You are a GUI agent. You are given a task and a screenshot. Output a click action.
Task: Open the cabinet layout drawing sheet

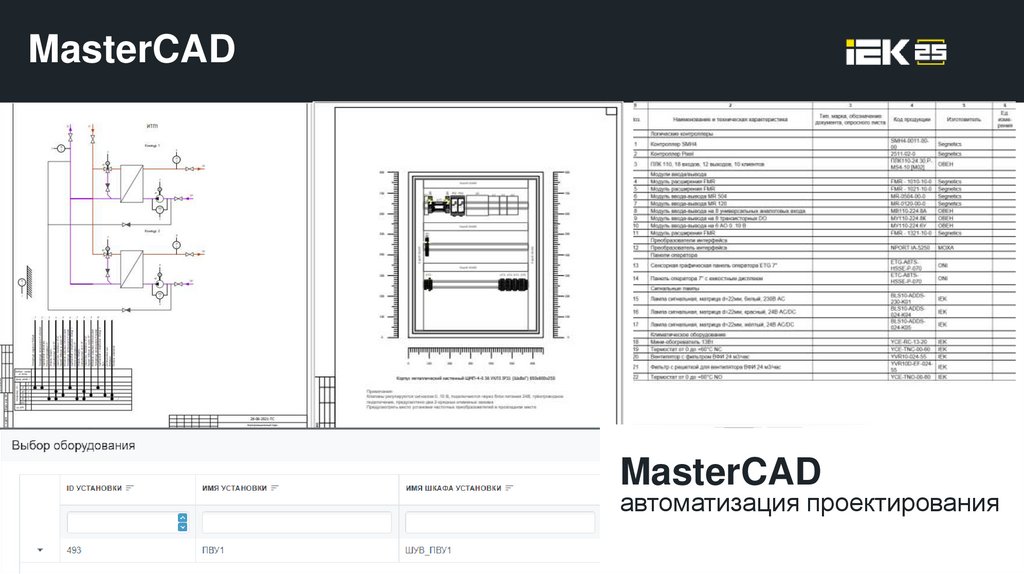pos(466,264)
